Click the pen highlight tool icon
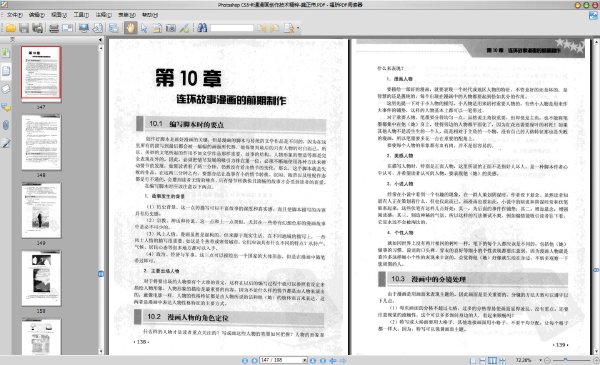This screenshot has height=365, width=600. (x=184, y=28)
